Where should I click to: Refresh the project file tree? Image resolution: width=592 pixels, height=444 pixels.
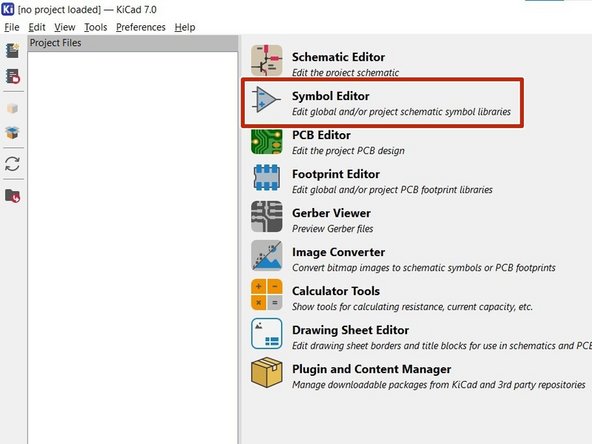point(12,164)
